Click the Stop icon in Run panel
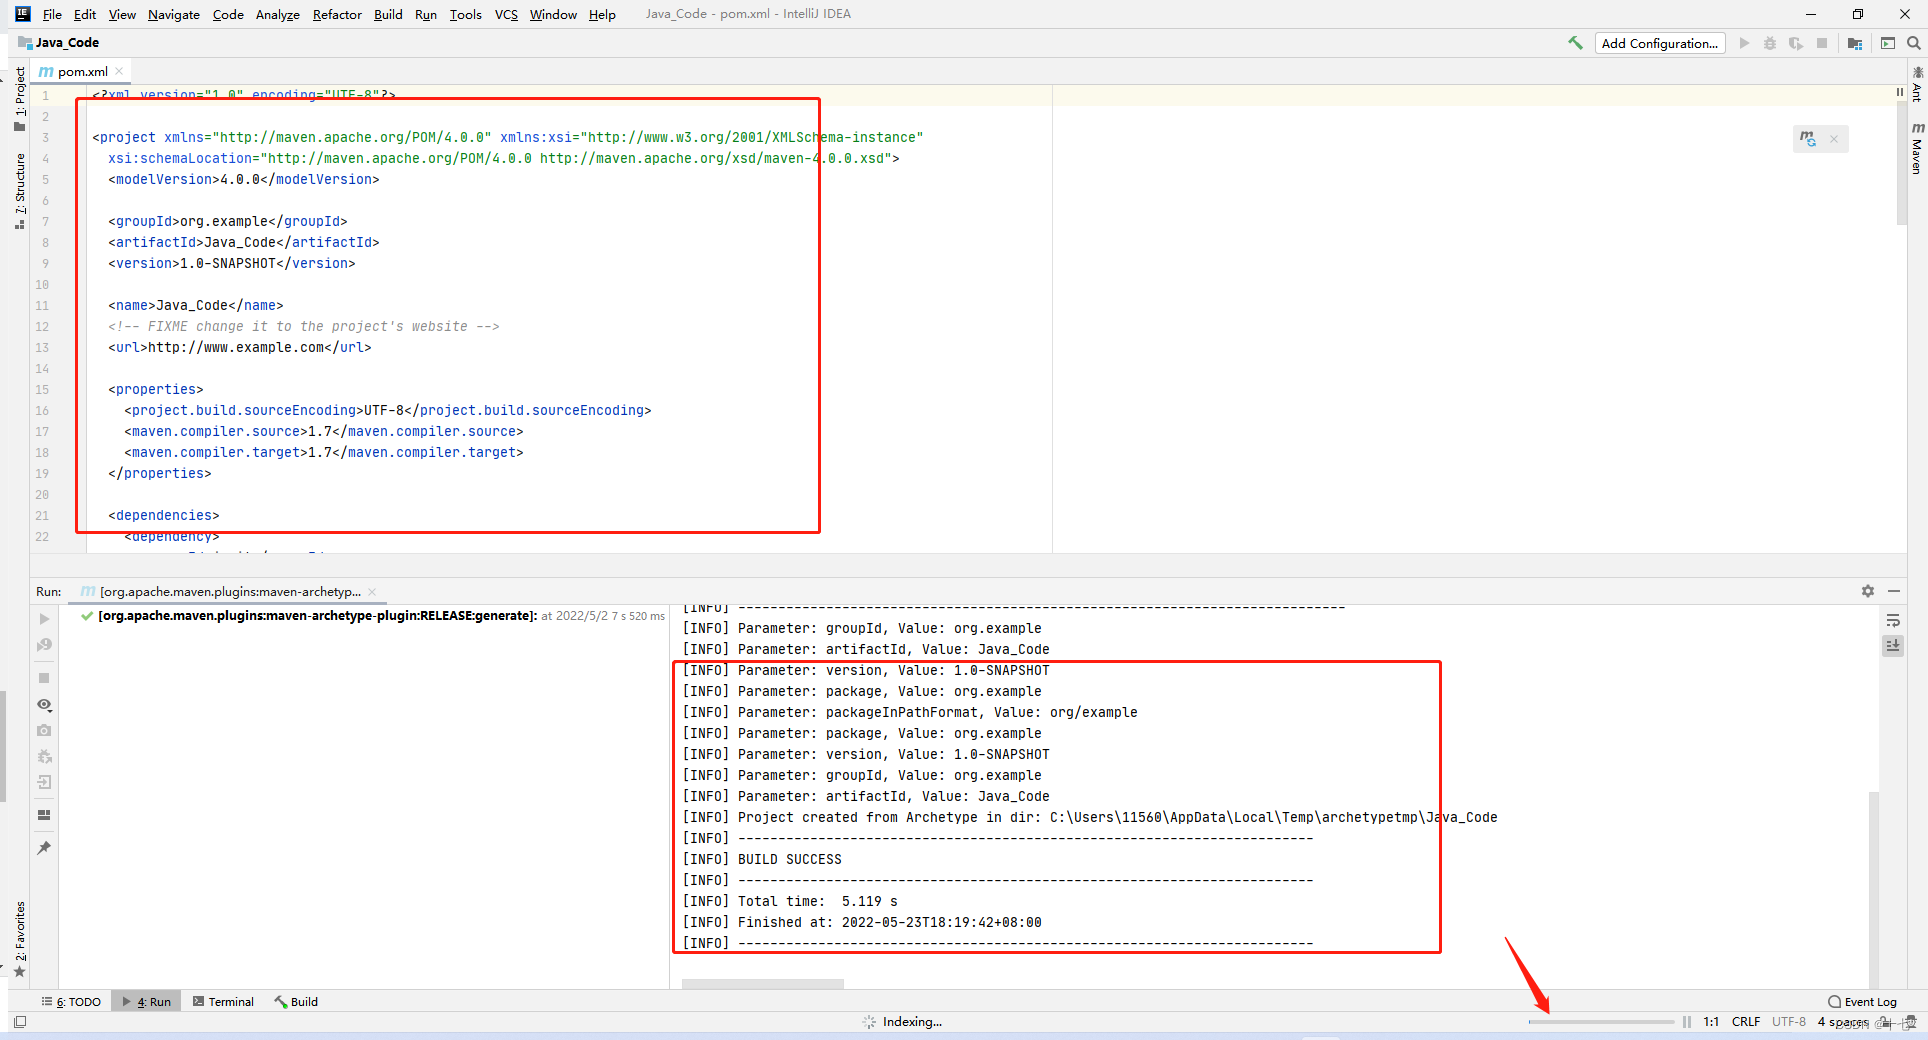Viewport: 1928px width, 1040px height. 44,678
